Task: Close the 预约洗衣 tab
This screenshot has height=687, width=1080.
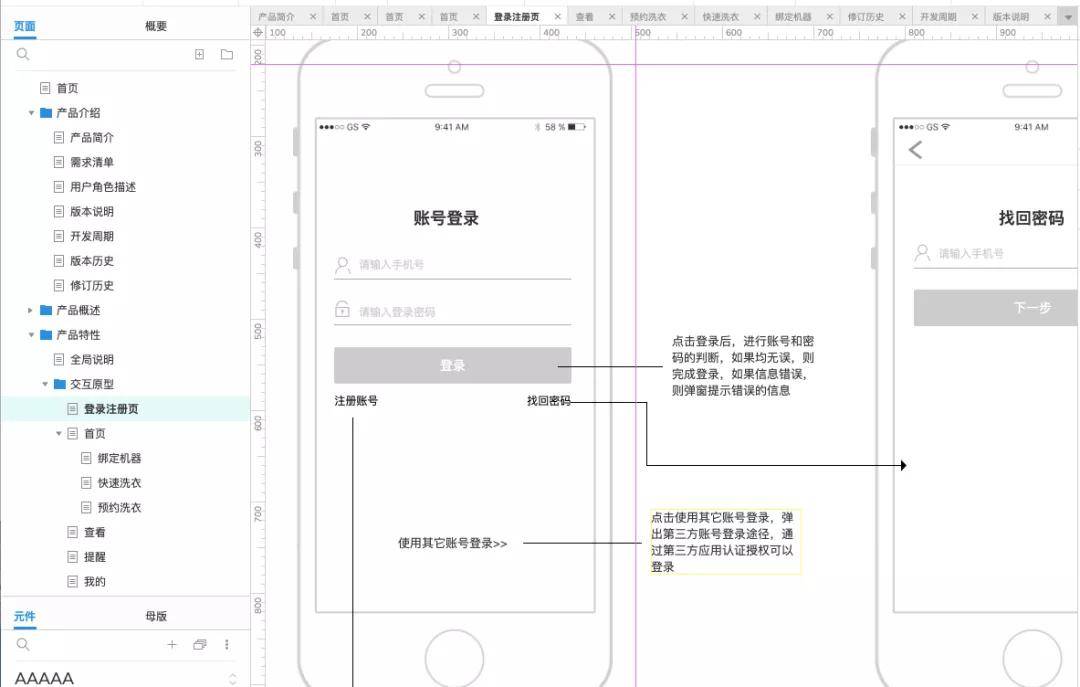Action: (x=684, y=17)
